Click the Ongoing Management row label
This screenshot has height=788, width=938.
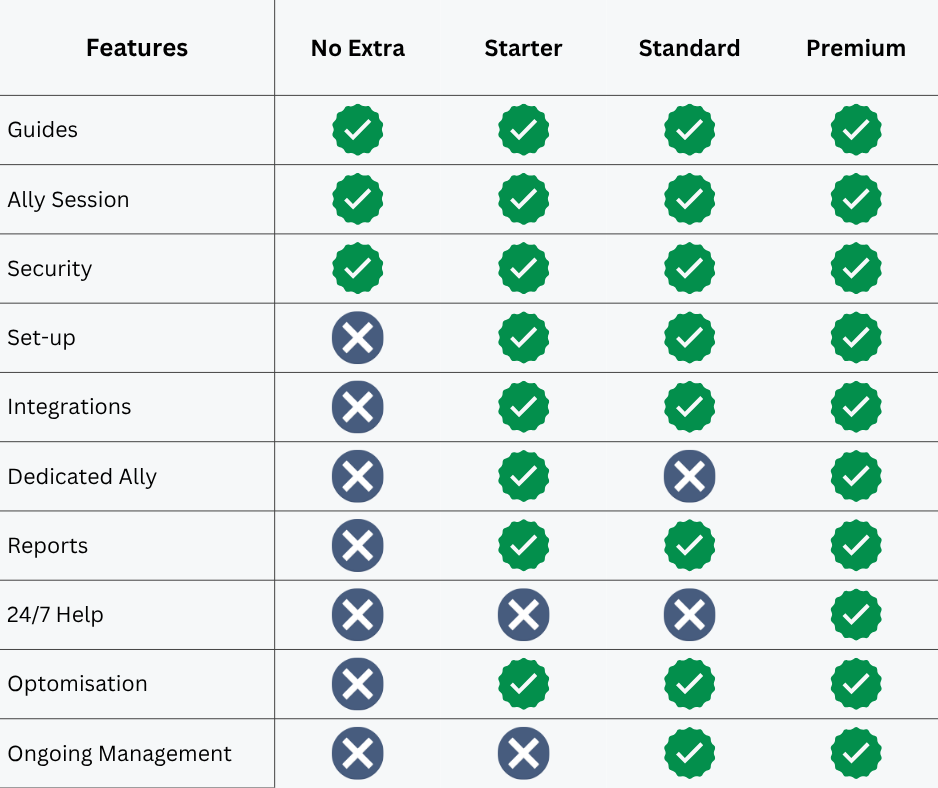119,754
